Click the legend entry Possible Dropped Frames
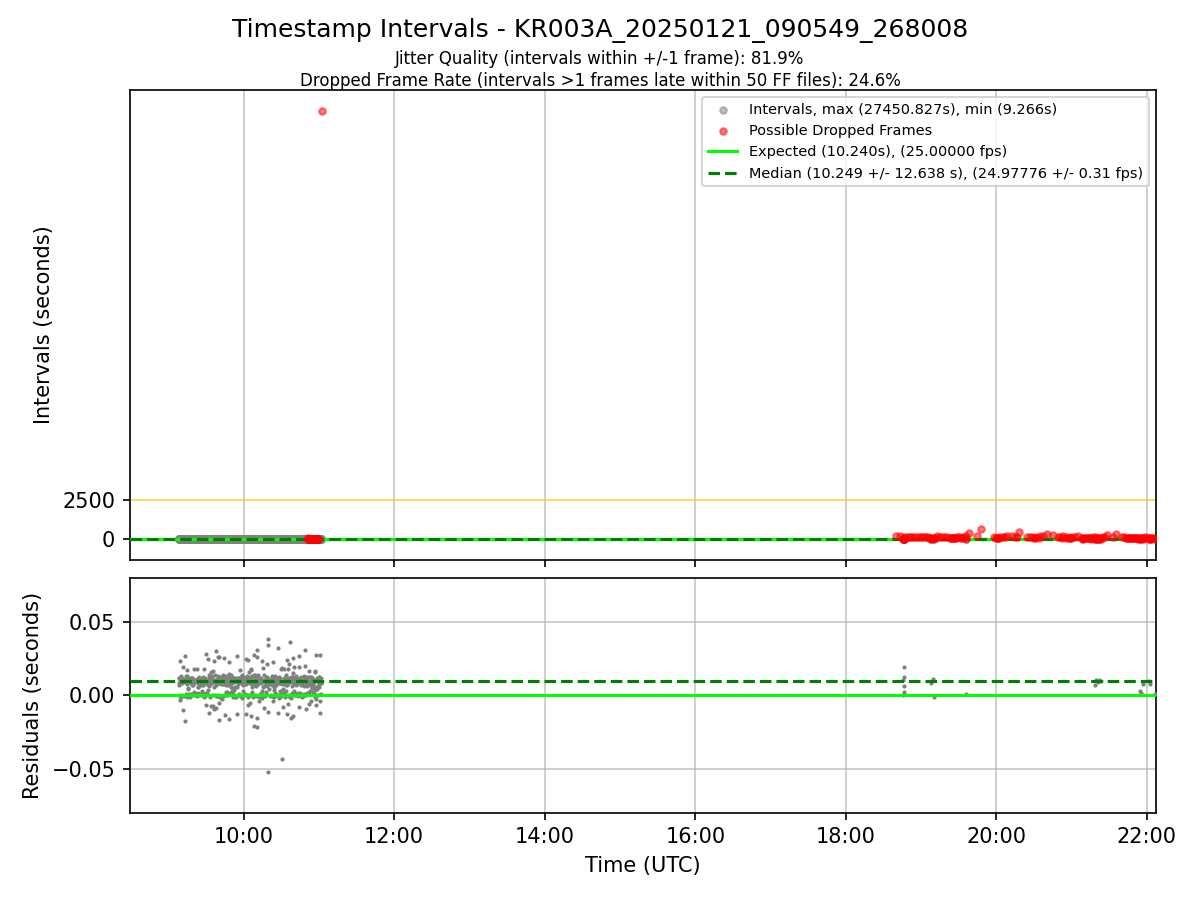The width and height of the screenshot is (1200, 900). (x=840, y=130)
